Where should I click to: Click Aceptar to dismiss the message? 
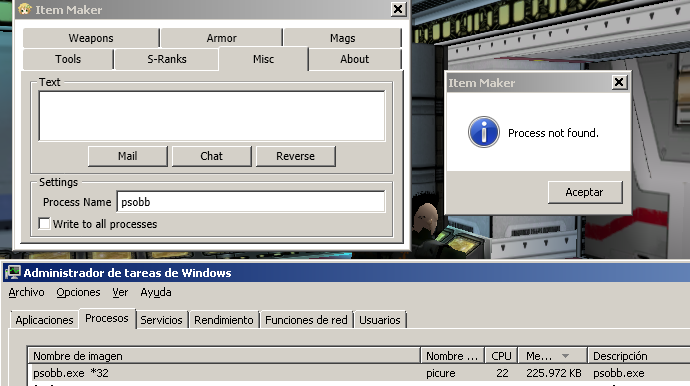585,192
